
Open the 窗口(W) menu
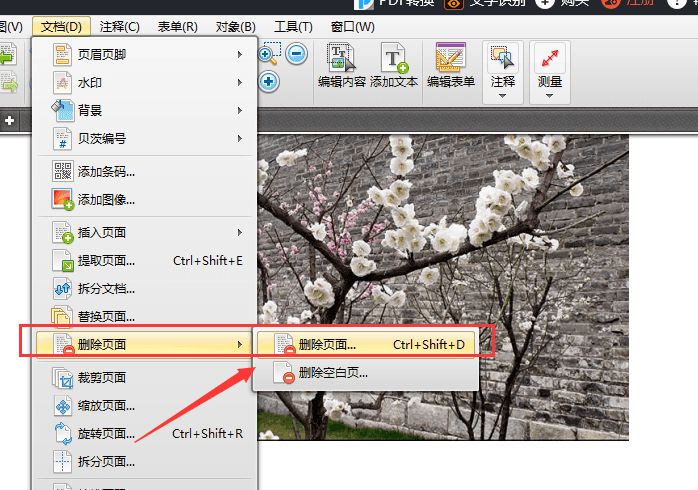[x=353, y=27]
